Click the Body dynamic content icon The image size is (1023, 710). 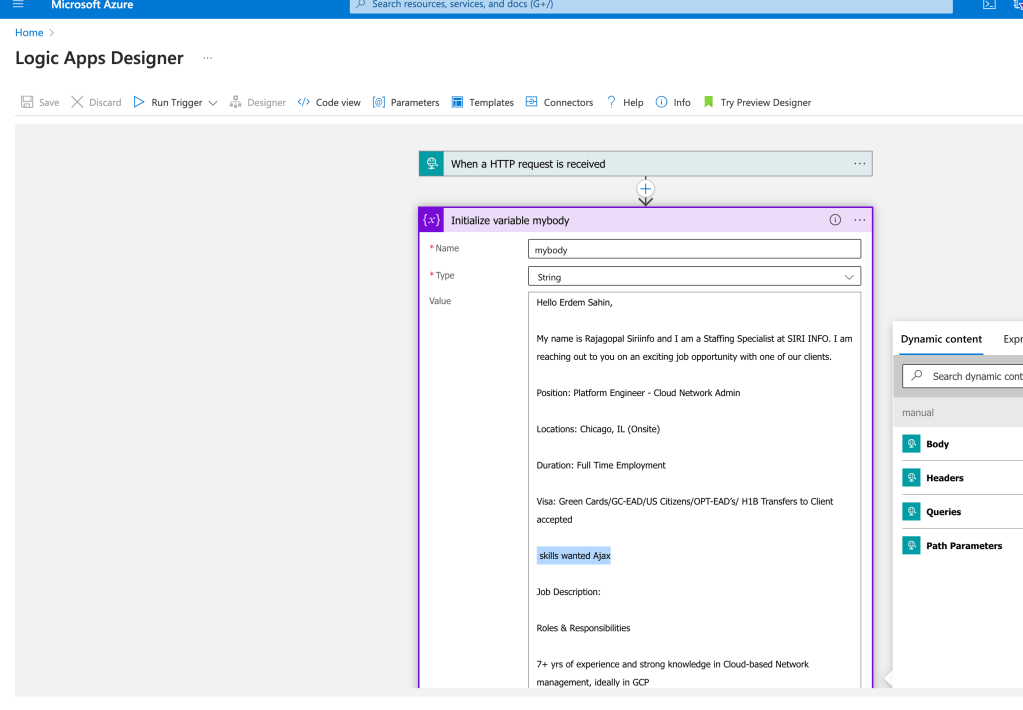tap(911, 444)
